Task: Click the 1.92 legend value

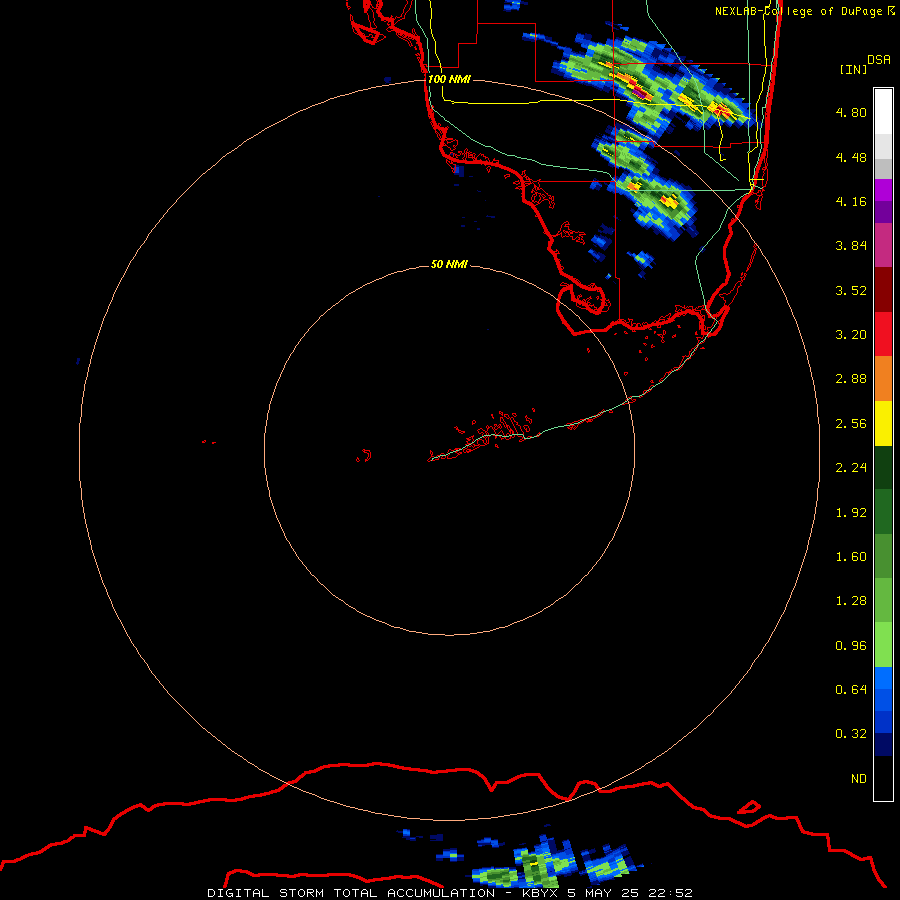Action: (851, 513)
